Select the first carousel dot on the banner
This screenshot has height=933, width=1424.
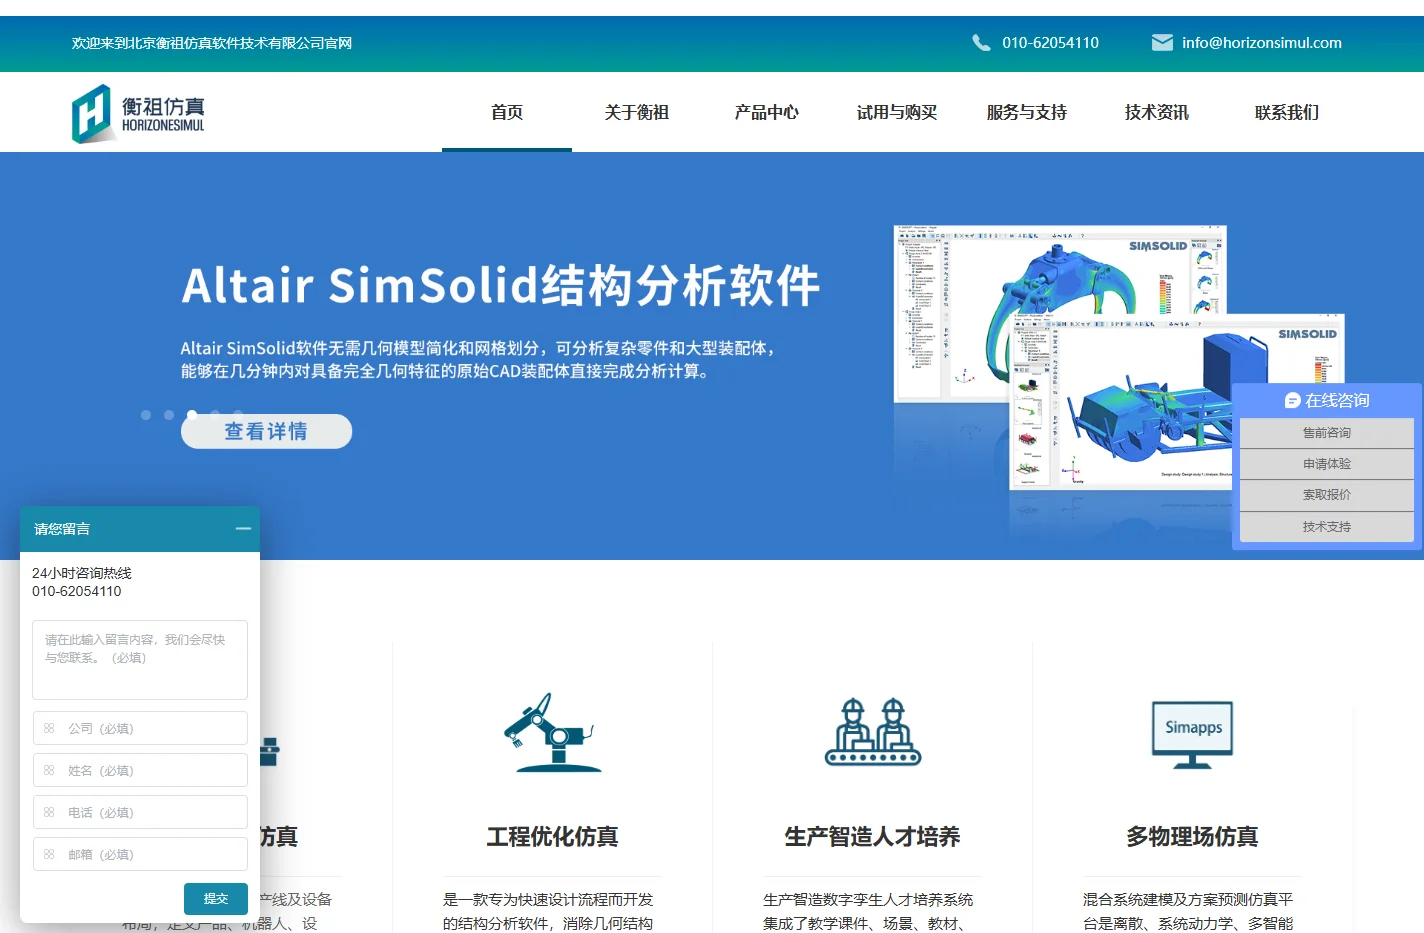pos(146,415)
